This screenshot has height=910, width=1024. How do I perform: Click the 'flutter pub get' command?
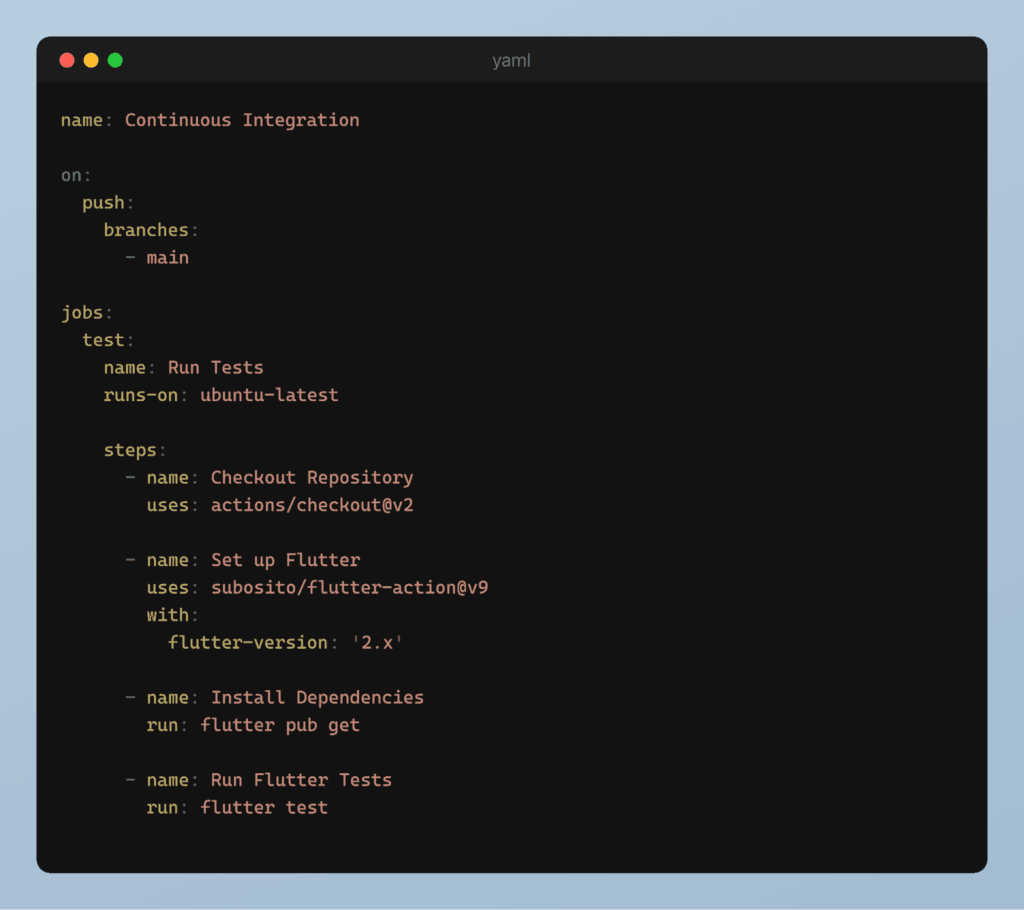[280, 725]
